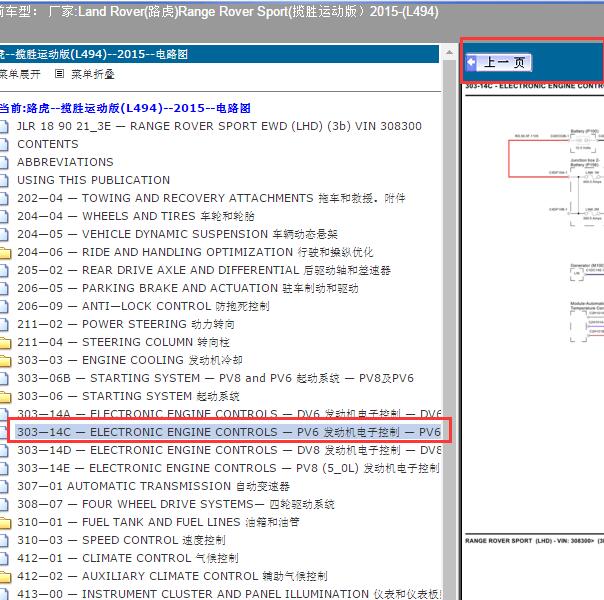
Task: Expand 204-06 Ride and Handling Optimization folder
Action: click(x=195, y=252)
